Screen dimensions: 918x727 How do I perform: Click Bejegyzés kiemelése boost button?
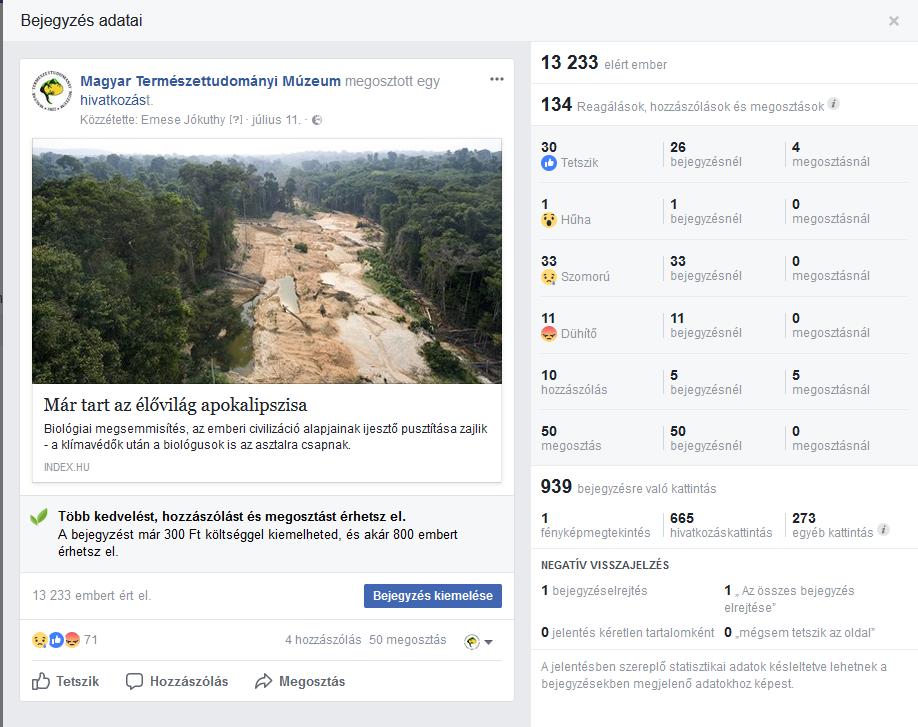tap(433, 595)
